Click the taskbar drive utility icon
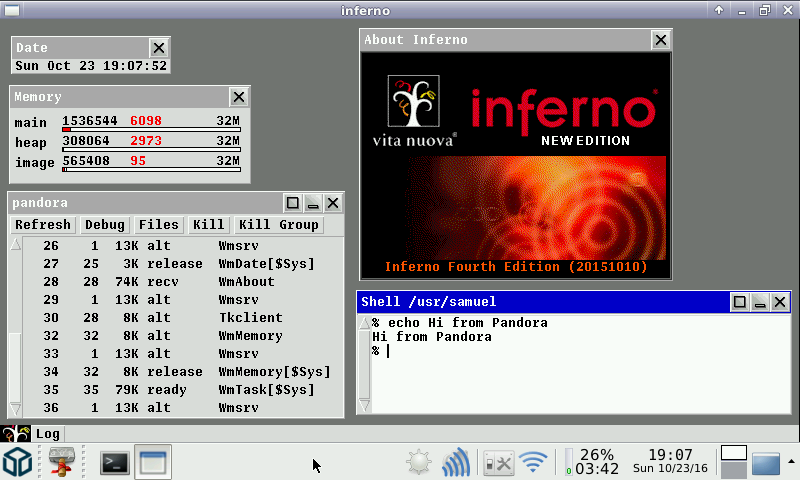 click(62, 462)
